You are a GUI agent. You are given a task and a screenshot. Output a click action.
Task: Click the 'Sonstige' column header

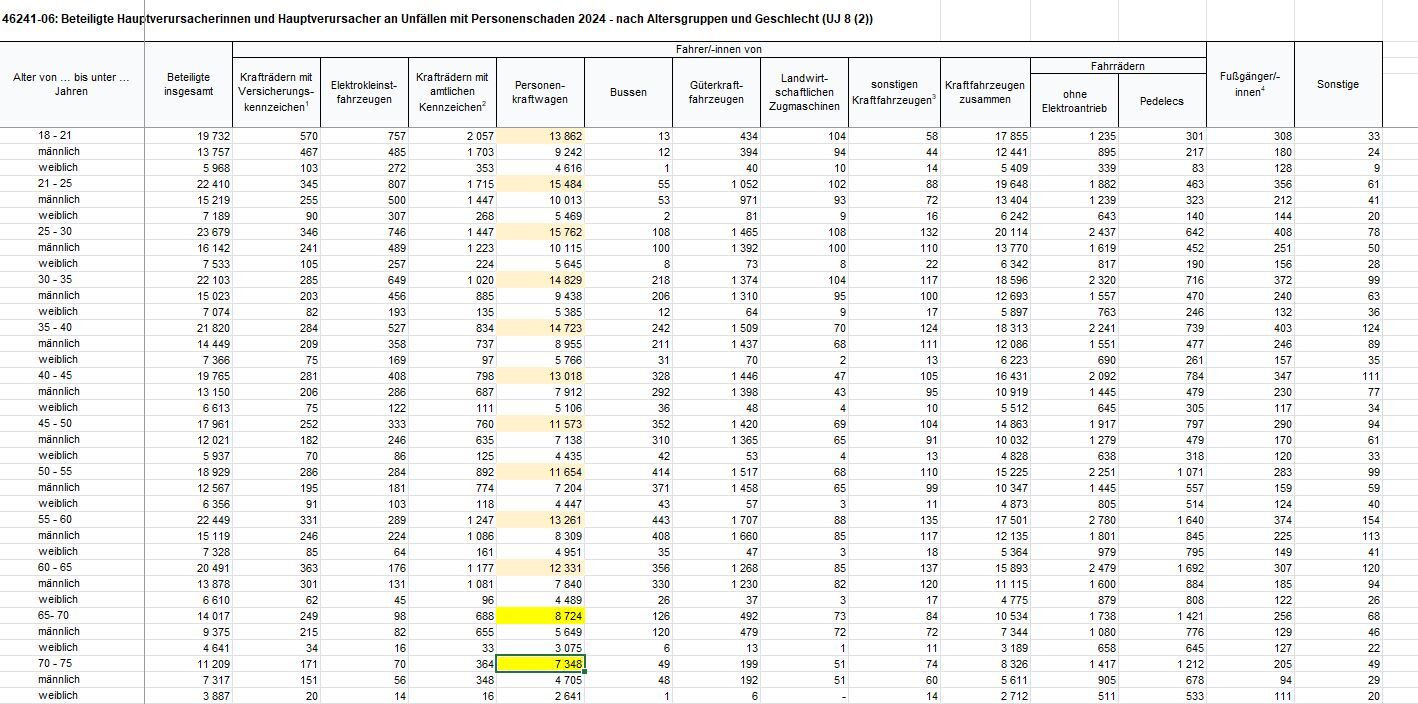pyautogui.click(x=1338, y=84)
